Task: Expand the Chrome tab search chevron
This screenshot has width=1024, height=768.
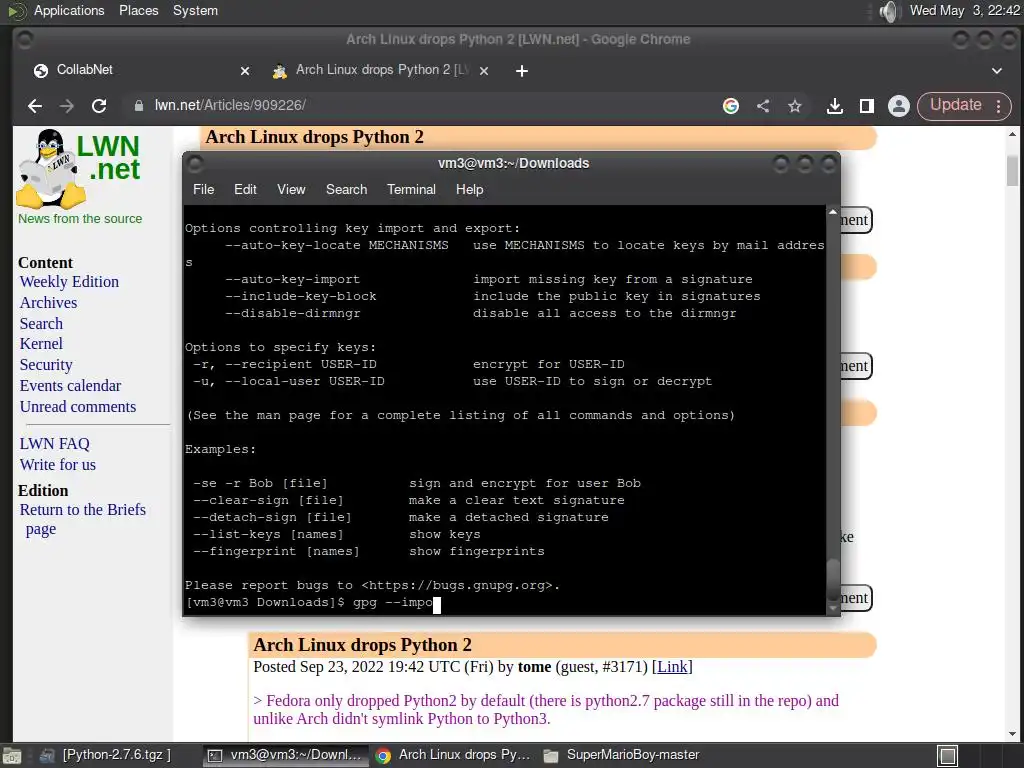Action: pyautogui.click(x=997, y=71)
